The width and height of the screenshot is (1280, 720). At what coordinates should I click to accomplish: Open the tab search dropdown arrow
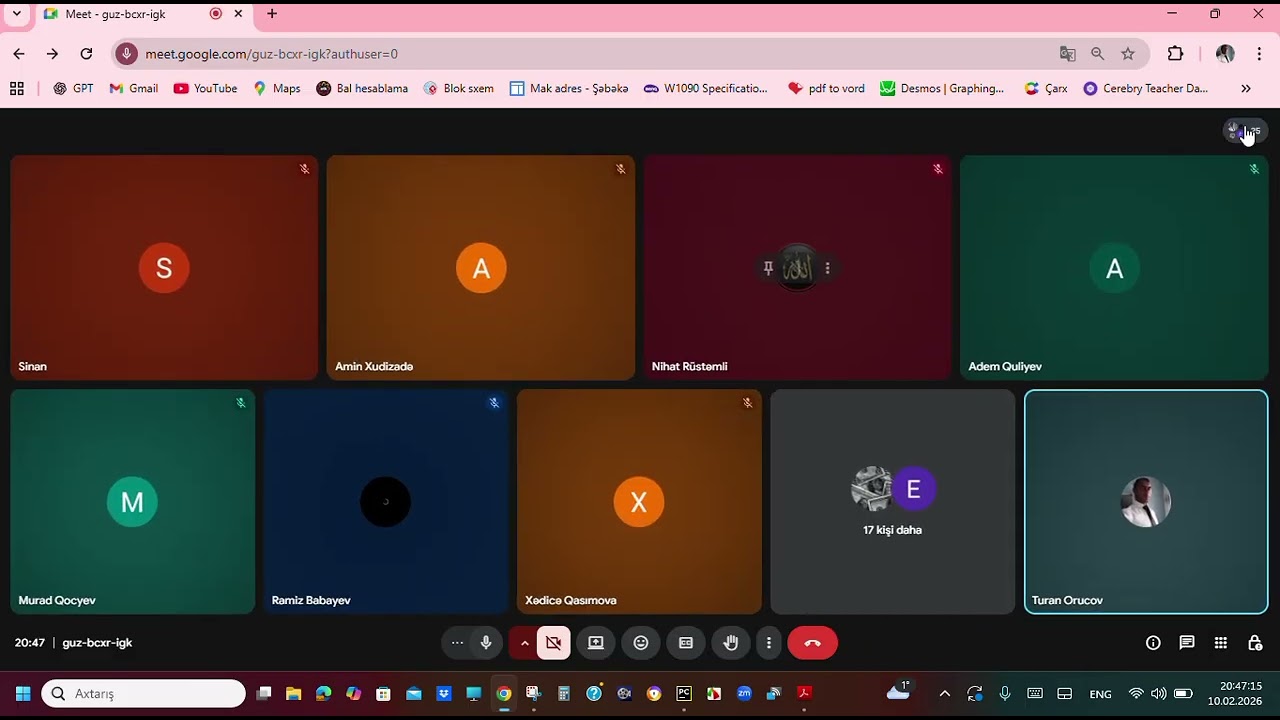coord(17,14)
